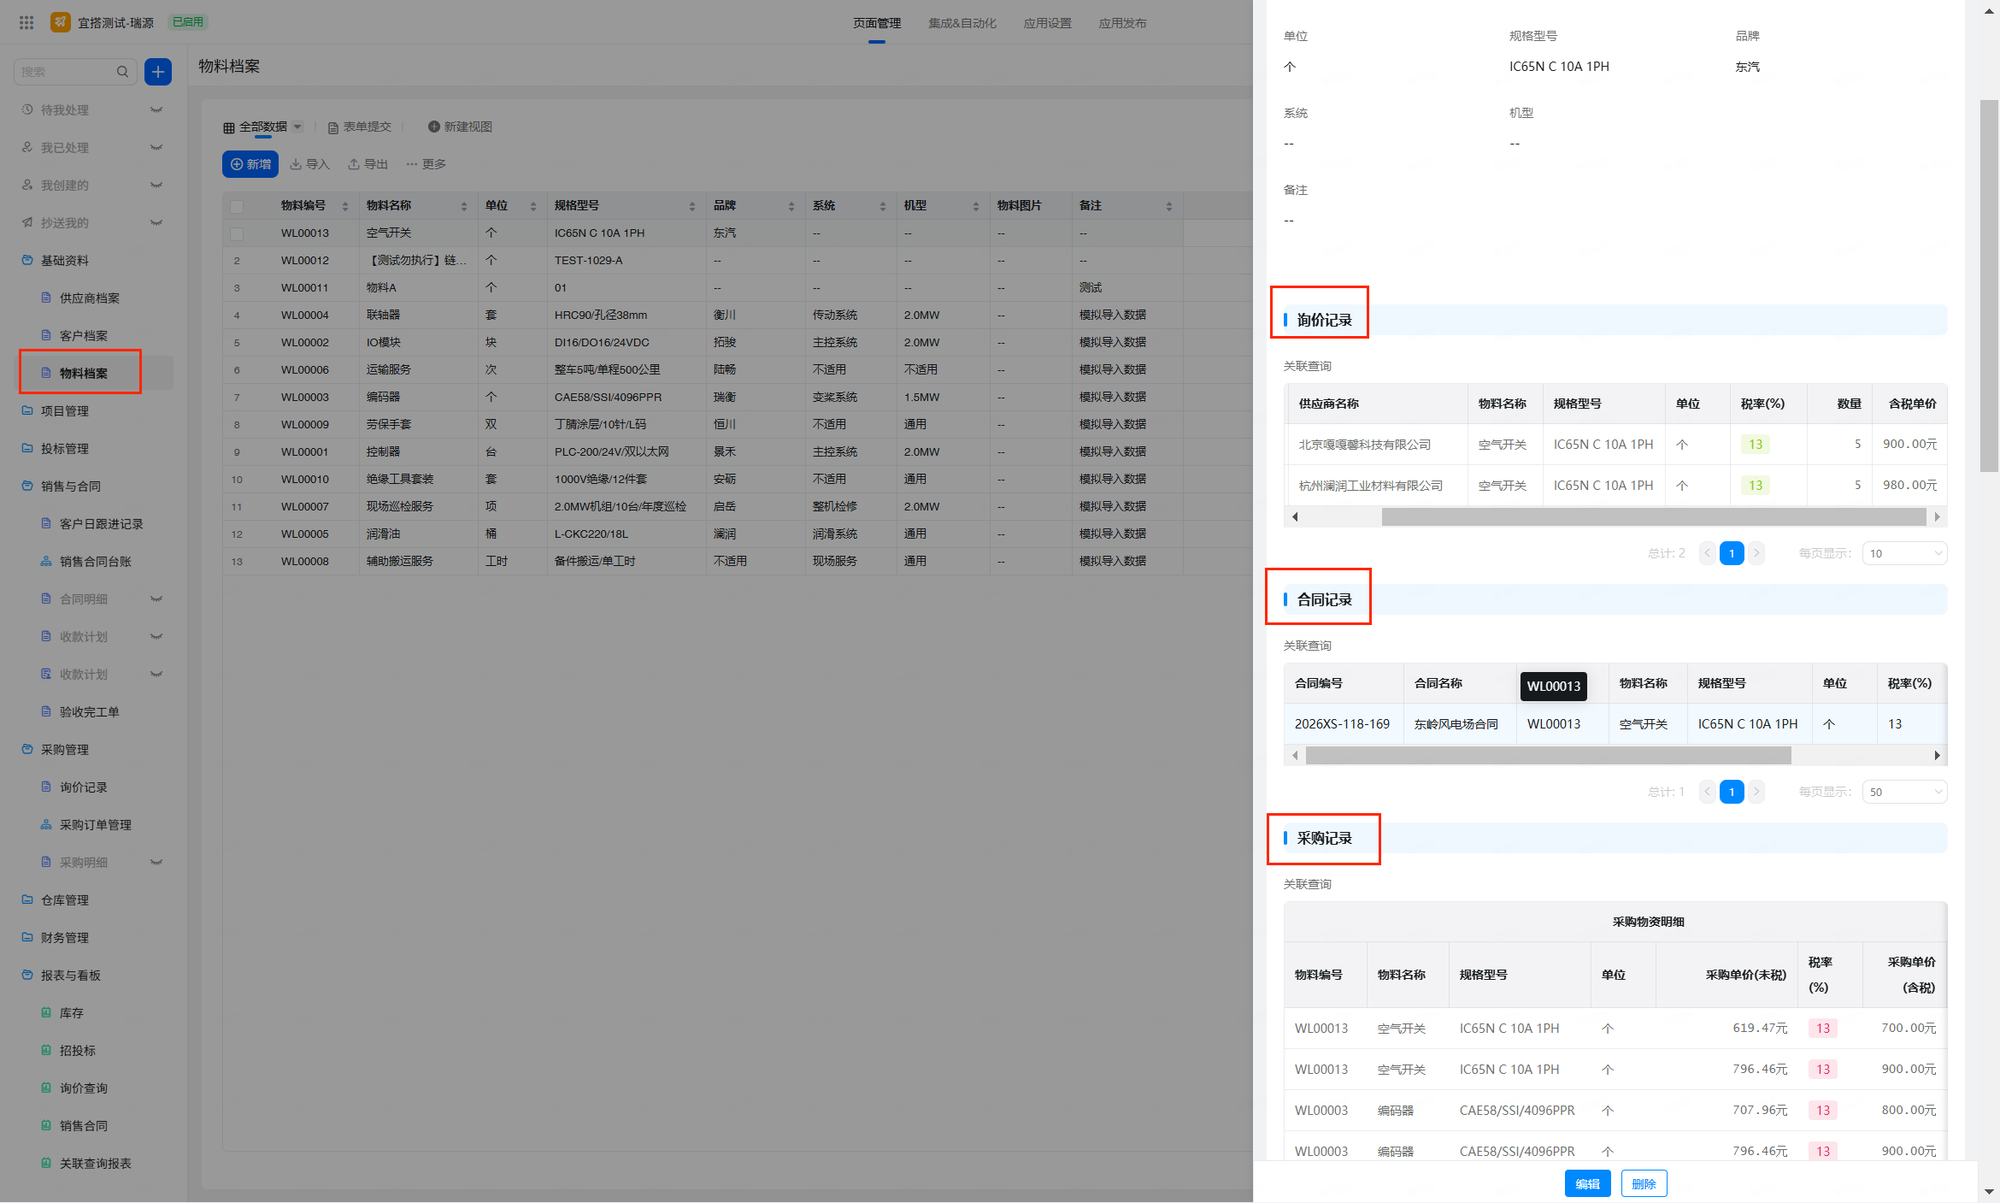Open 每页显示 dropdown showing 50

1904,792
